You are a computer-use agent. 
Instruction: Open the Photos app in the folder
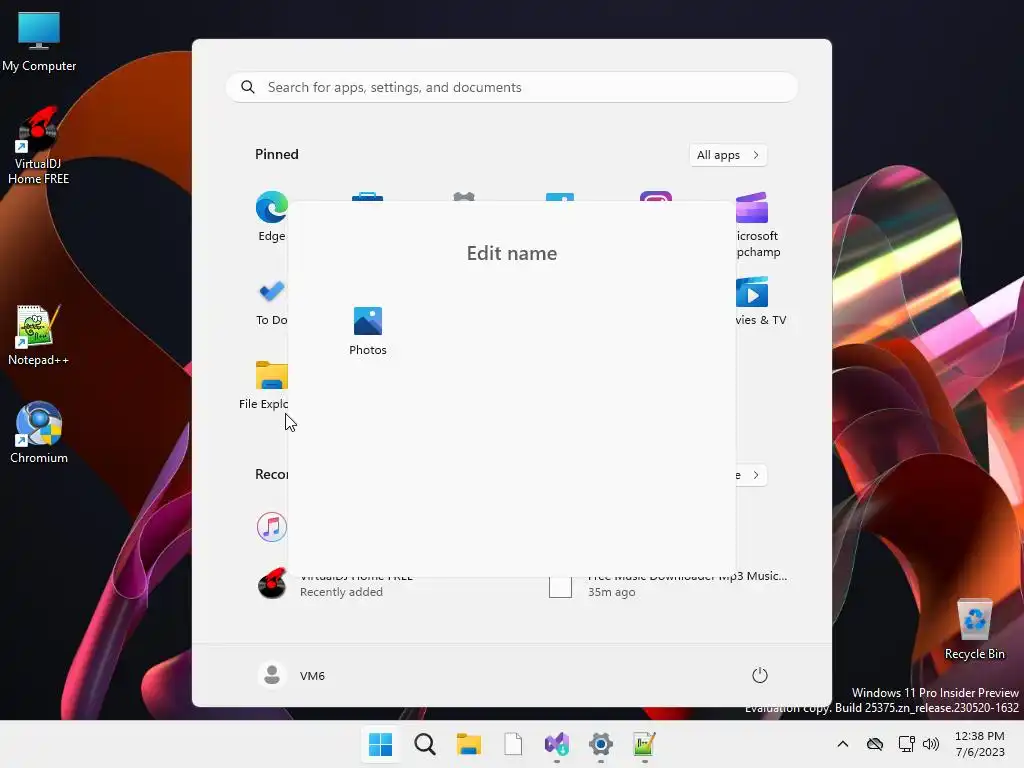pyautogui.click(x=368, y=331)
